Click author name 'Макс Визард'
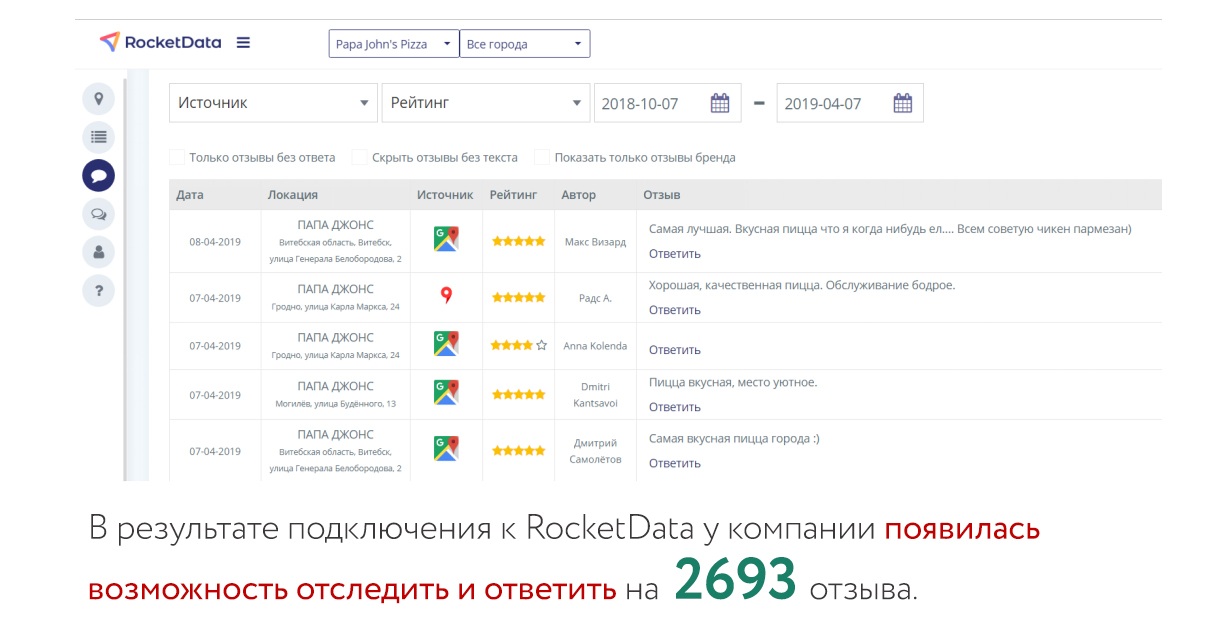This screenshot has height=630, width=1210. (595, 242)
